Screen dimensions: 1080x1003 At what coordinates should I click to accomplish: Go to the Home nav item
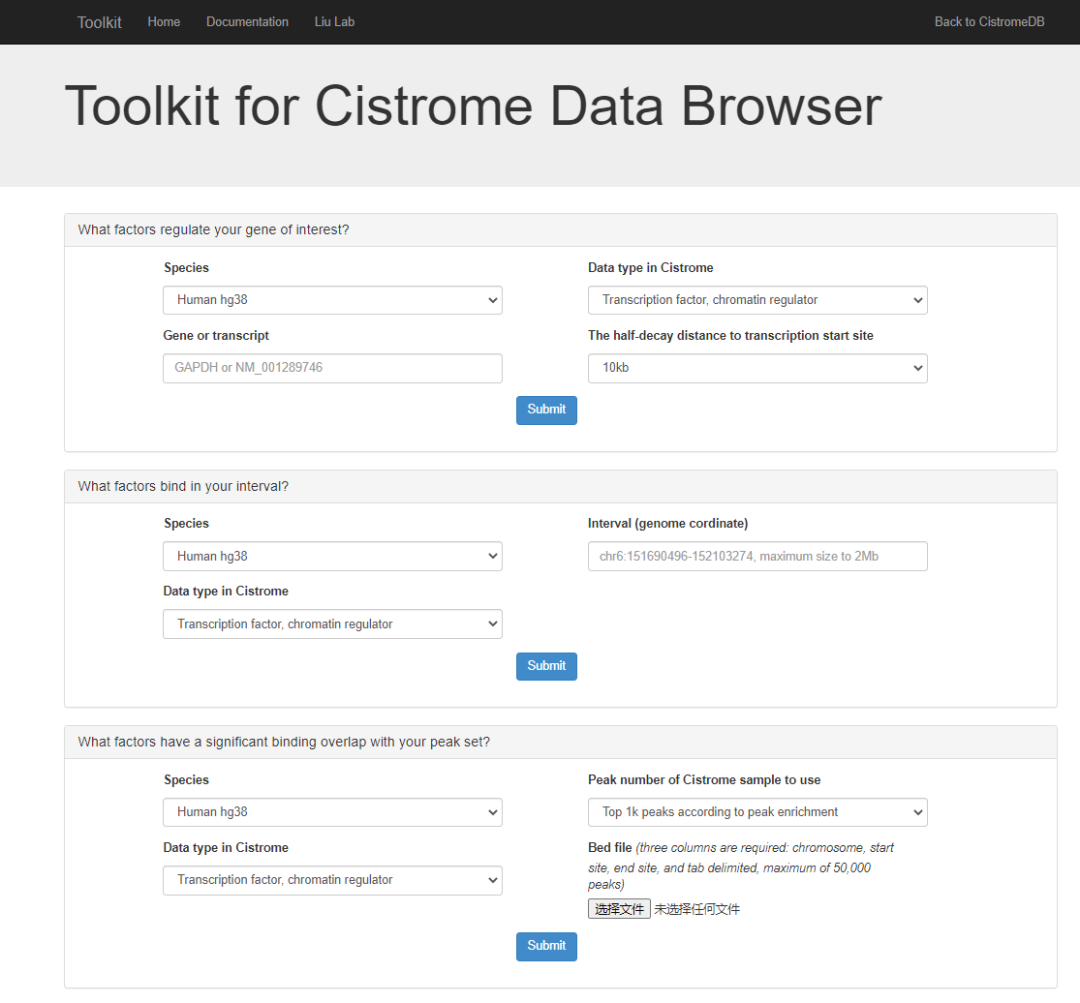click(x=164, y=22)
